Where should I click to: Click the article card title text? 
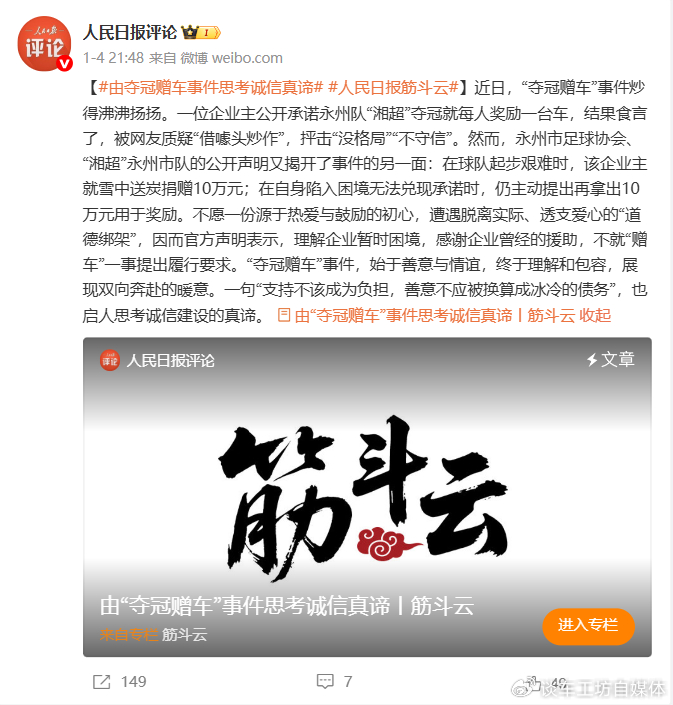click(287, 605)
